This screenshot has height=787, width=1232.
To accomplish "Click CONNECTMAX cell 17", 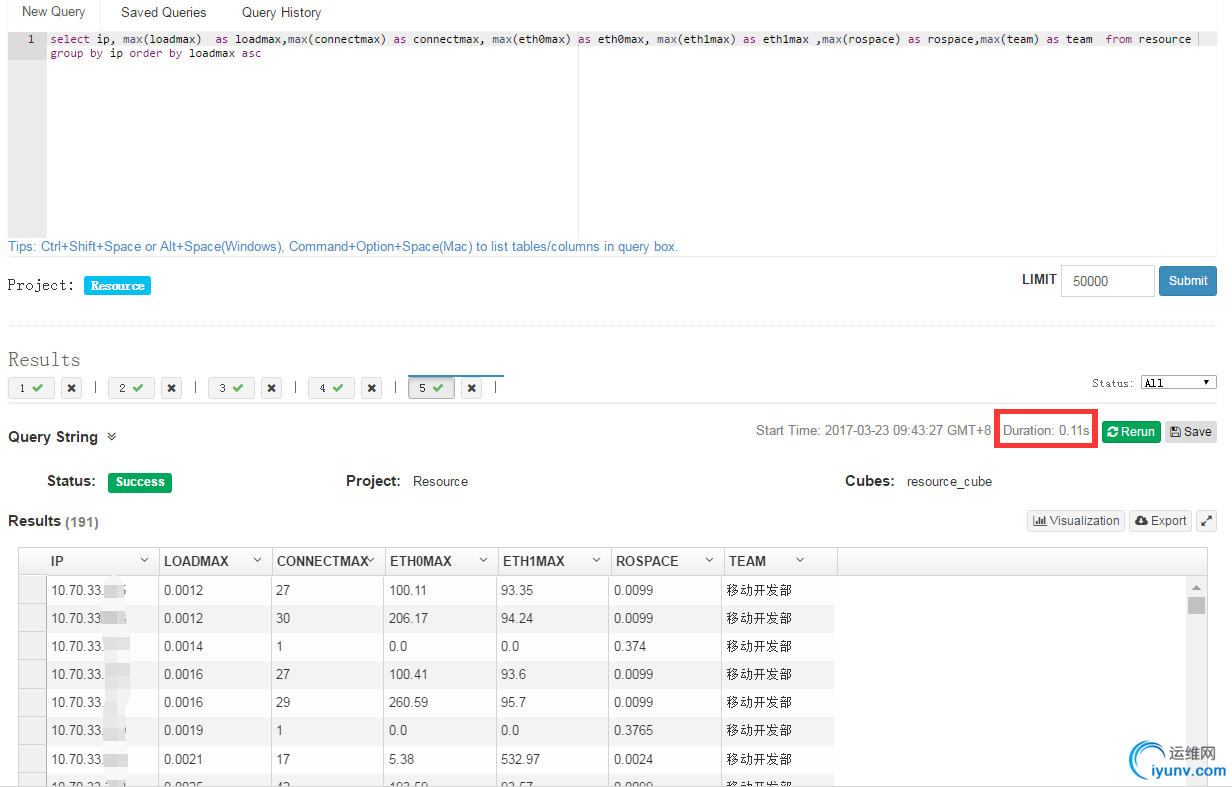I will [x=329, y=759].
